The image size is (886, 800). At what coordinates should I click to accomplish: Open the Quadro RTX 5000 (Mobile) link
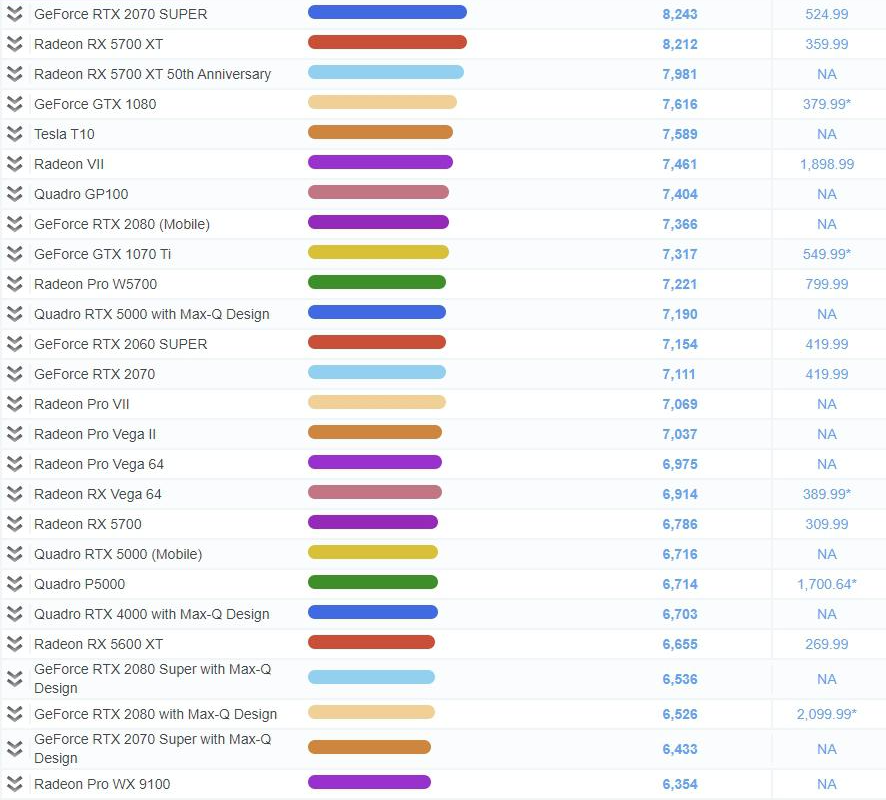tap(118, 554)
